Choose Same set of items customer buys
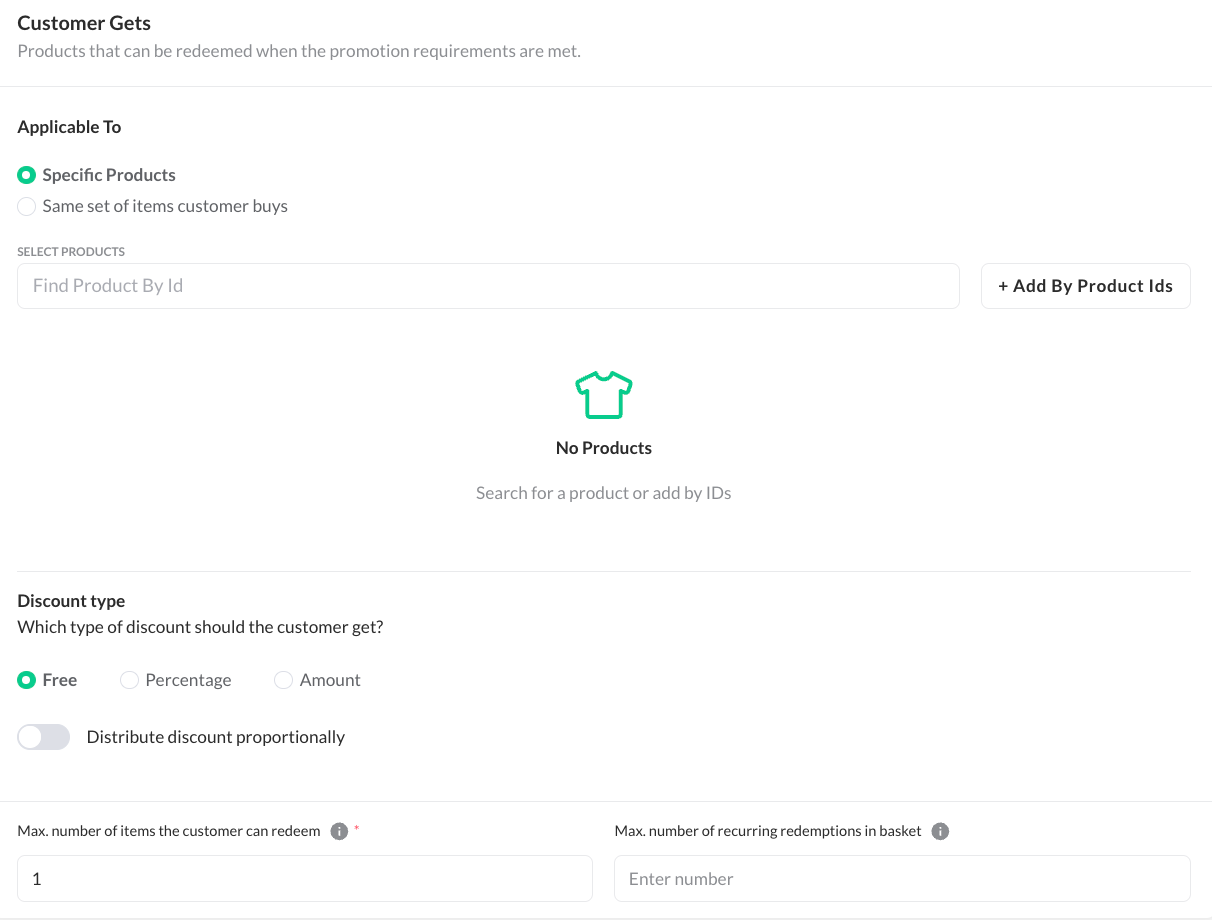1212x920 pixels. (x=27, y=207)
